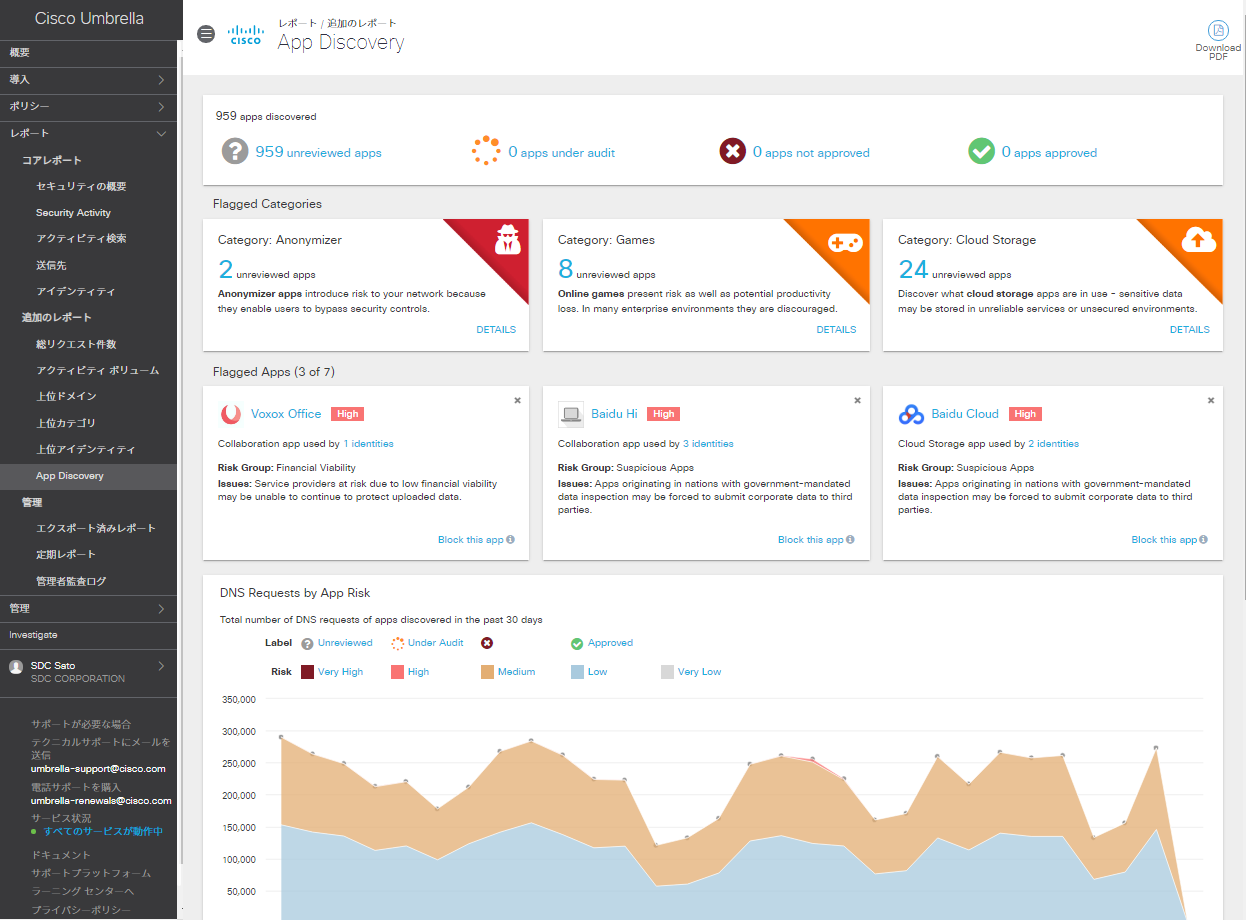Click the unreviewed apps question mark icon
Image resolution: width=1246 pixels, height=920 pixels.
[235, 152]
